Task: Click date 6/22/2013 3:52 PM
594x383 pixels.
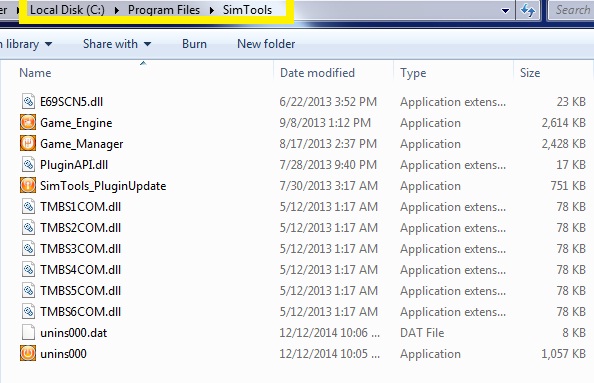Action: 328,102
